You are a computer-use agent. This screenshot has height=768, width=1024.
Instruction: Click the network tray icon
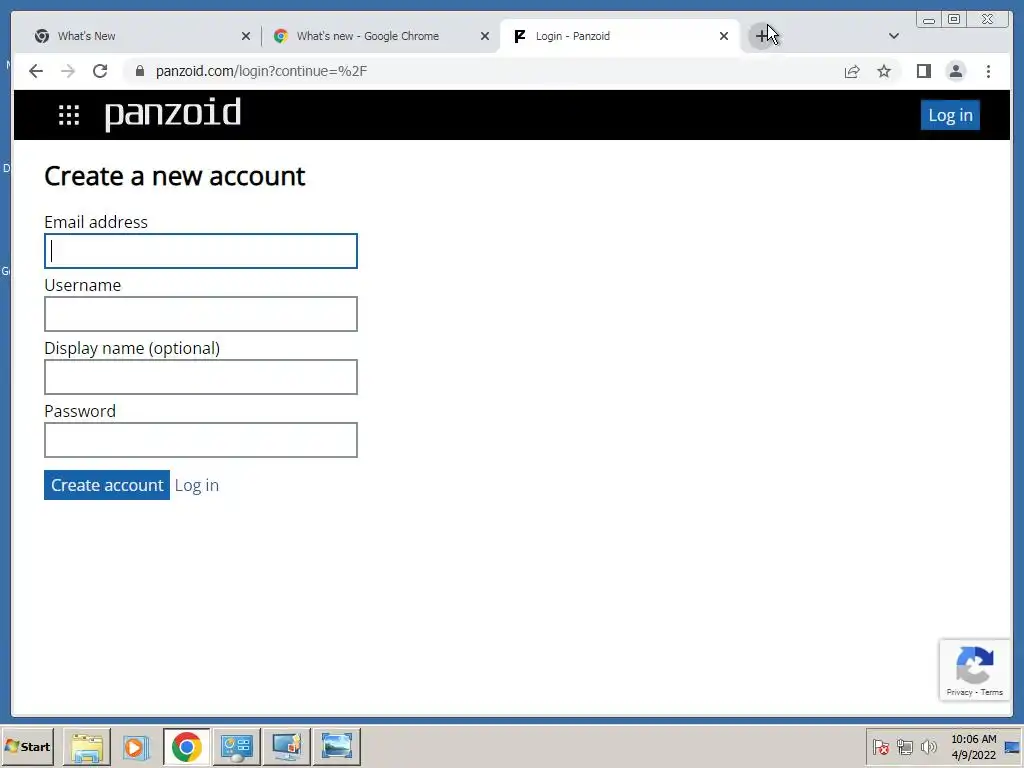tap(904, 746)
